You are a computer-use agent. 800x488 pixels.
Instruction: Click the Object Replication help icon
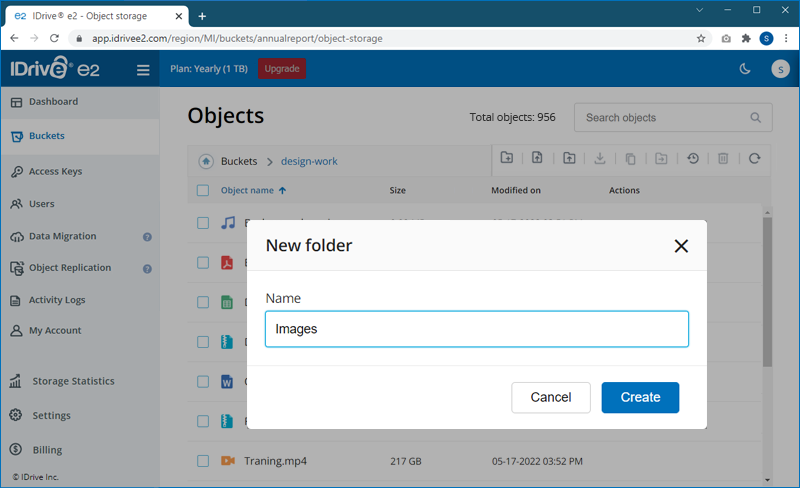point(147,268)
